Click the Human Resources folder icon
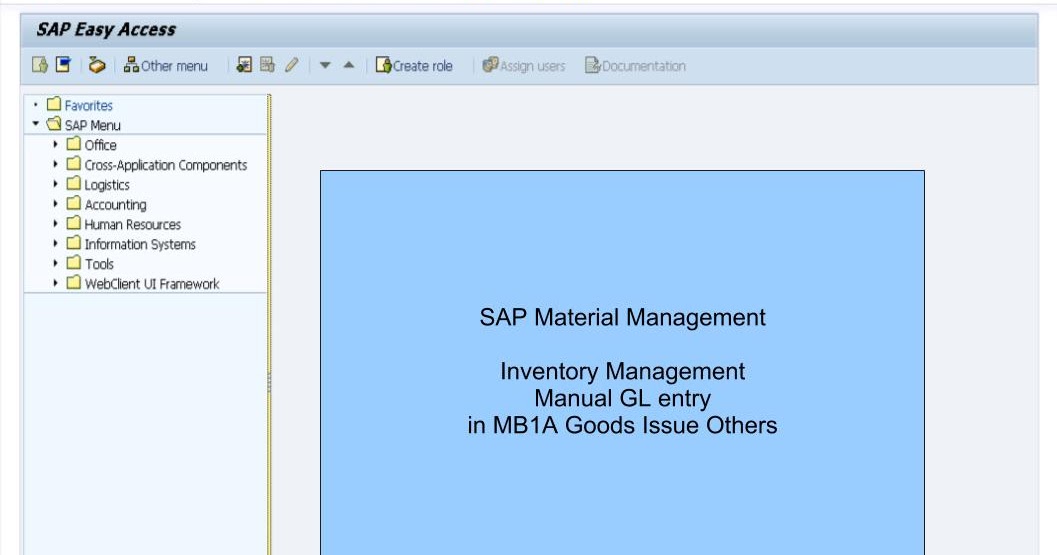The width and height of the screenshot is (1057, 555). pyautogui.click(x=73, y=223)
